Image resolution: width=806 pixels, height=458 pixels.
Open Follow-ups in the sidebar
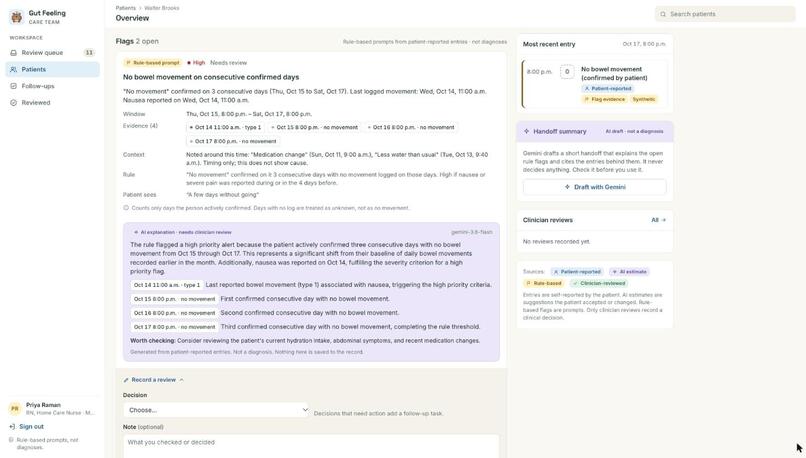tap(52, 86)
